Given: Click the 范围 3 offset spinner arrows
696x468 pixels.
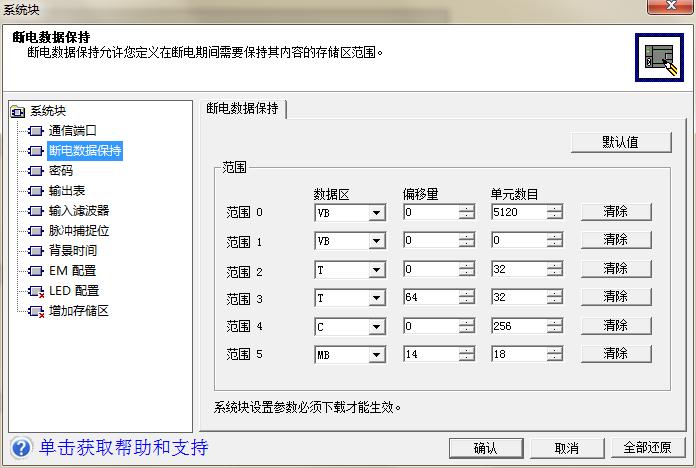Looking at the screenshot, I should click(467, 298).
